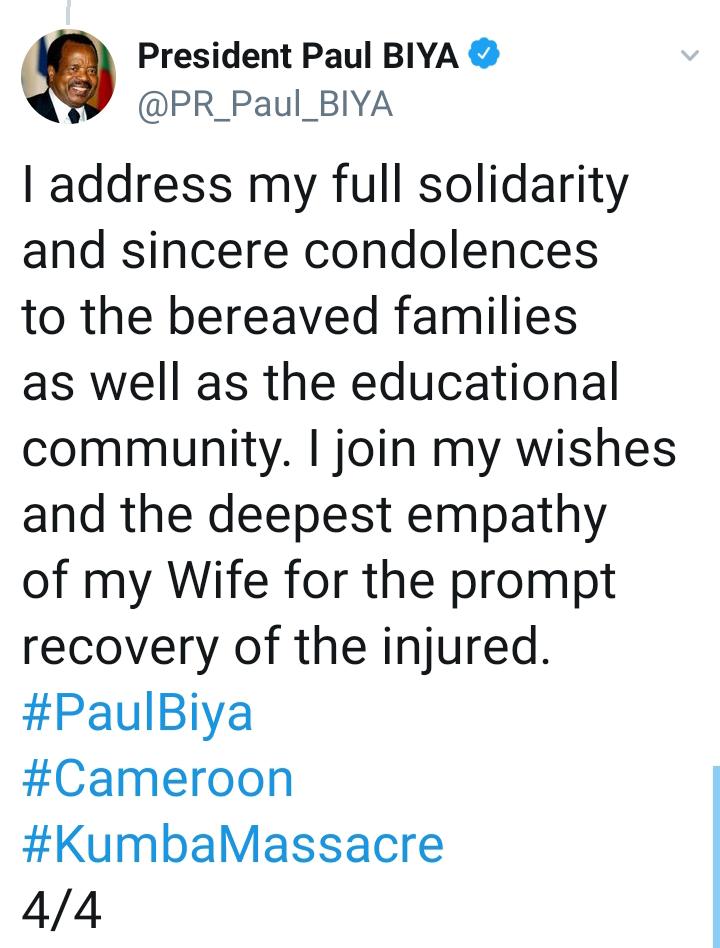Click the 4/4 thread counter text

[x=62, y=911]
